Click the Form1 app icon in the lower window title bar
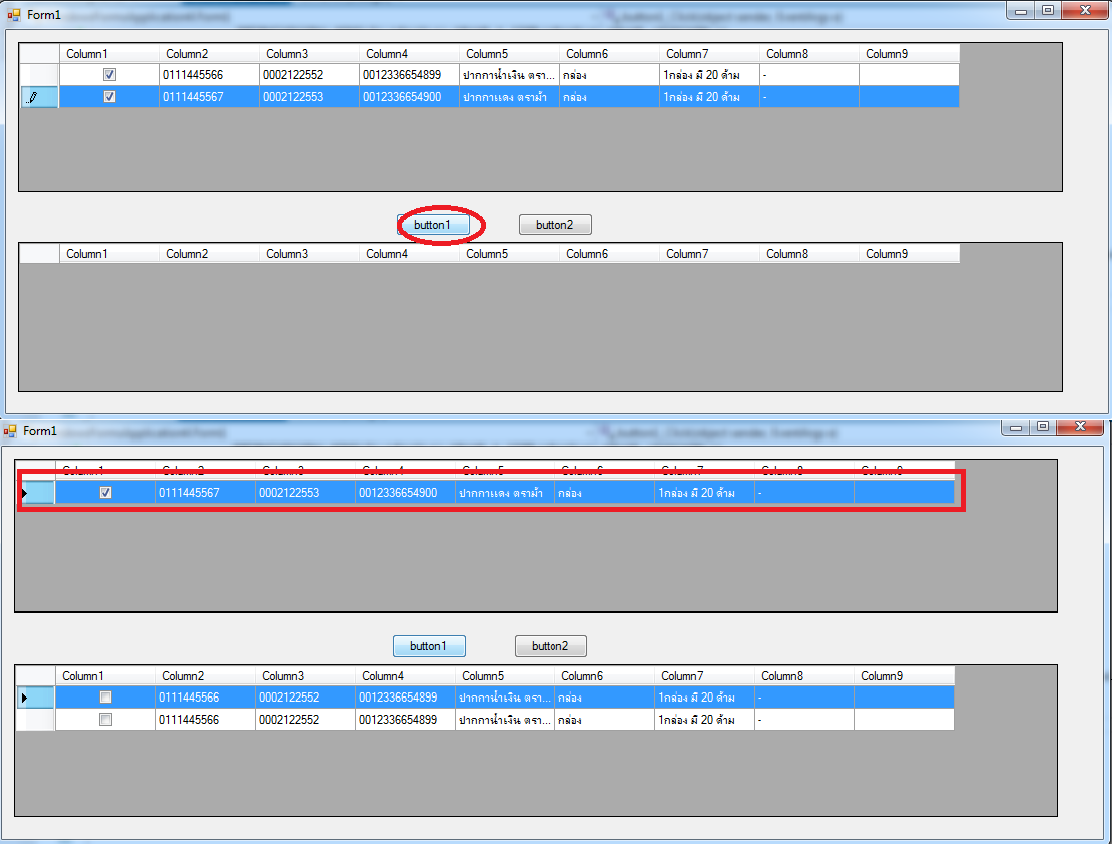Screen dimensions: 1112x844 [9, 431]
